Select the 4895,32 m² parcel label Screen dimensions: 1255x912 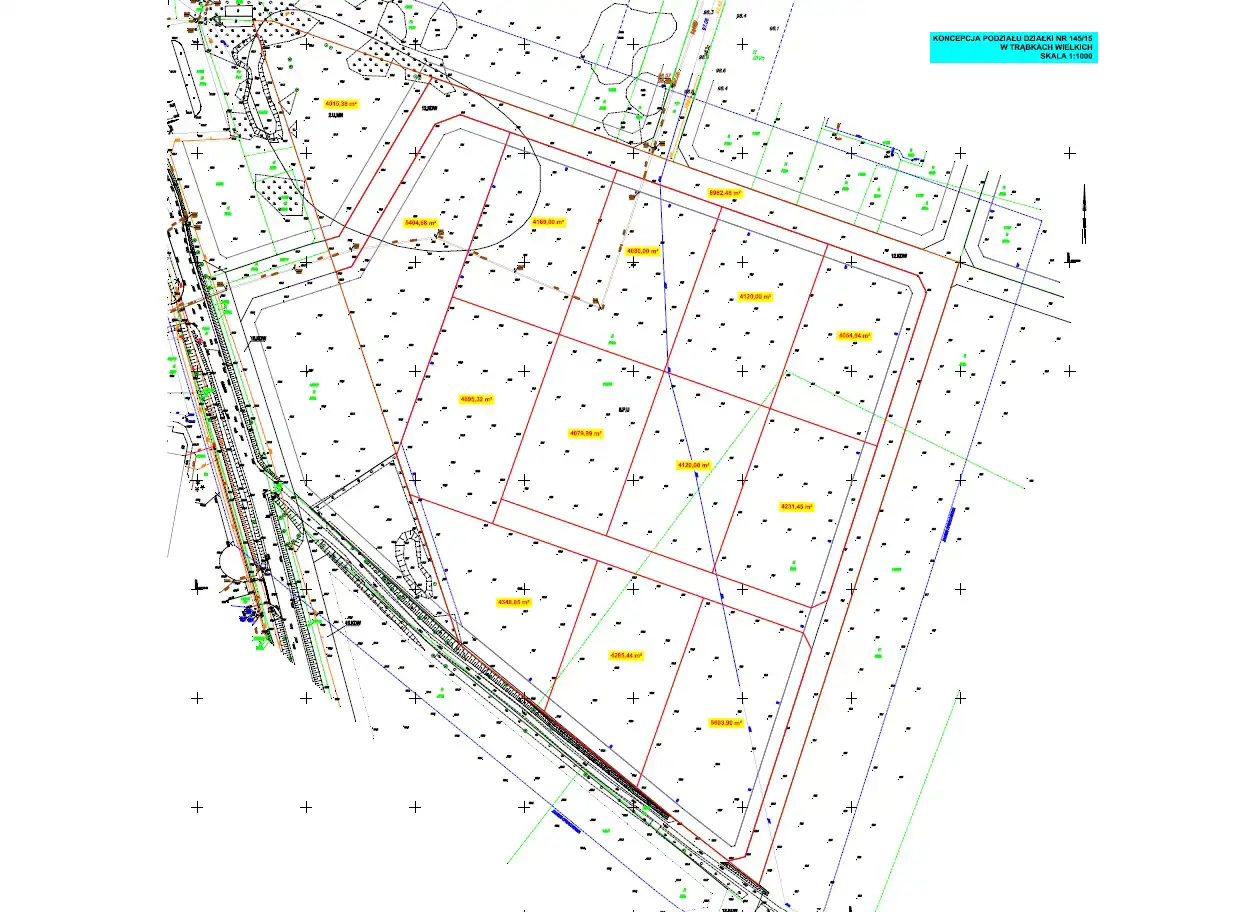[476, 399]
